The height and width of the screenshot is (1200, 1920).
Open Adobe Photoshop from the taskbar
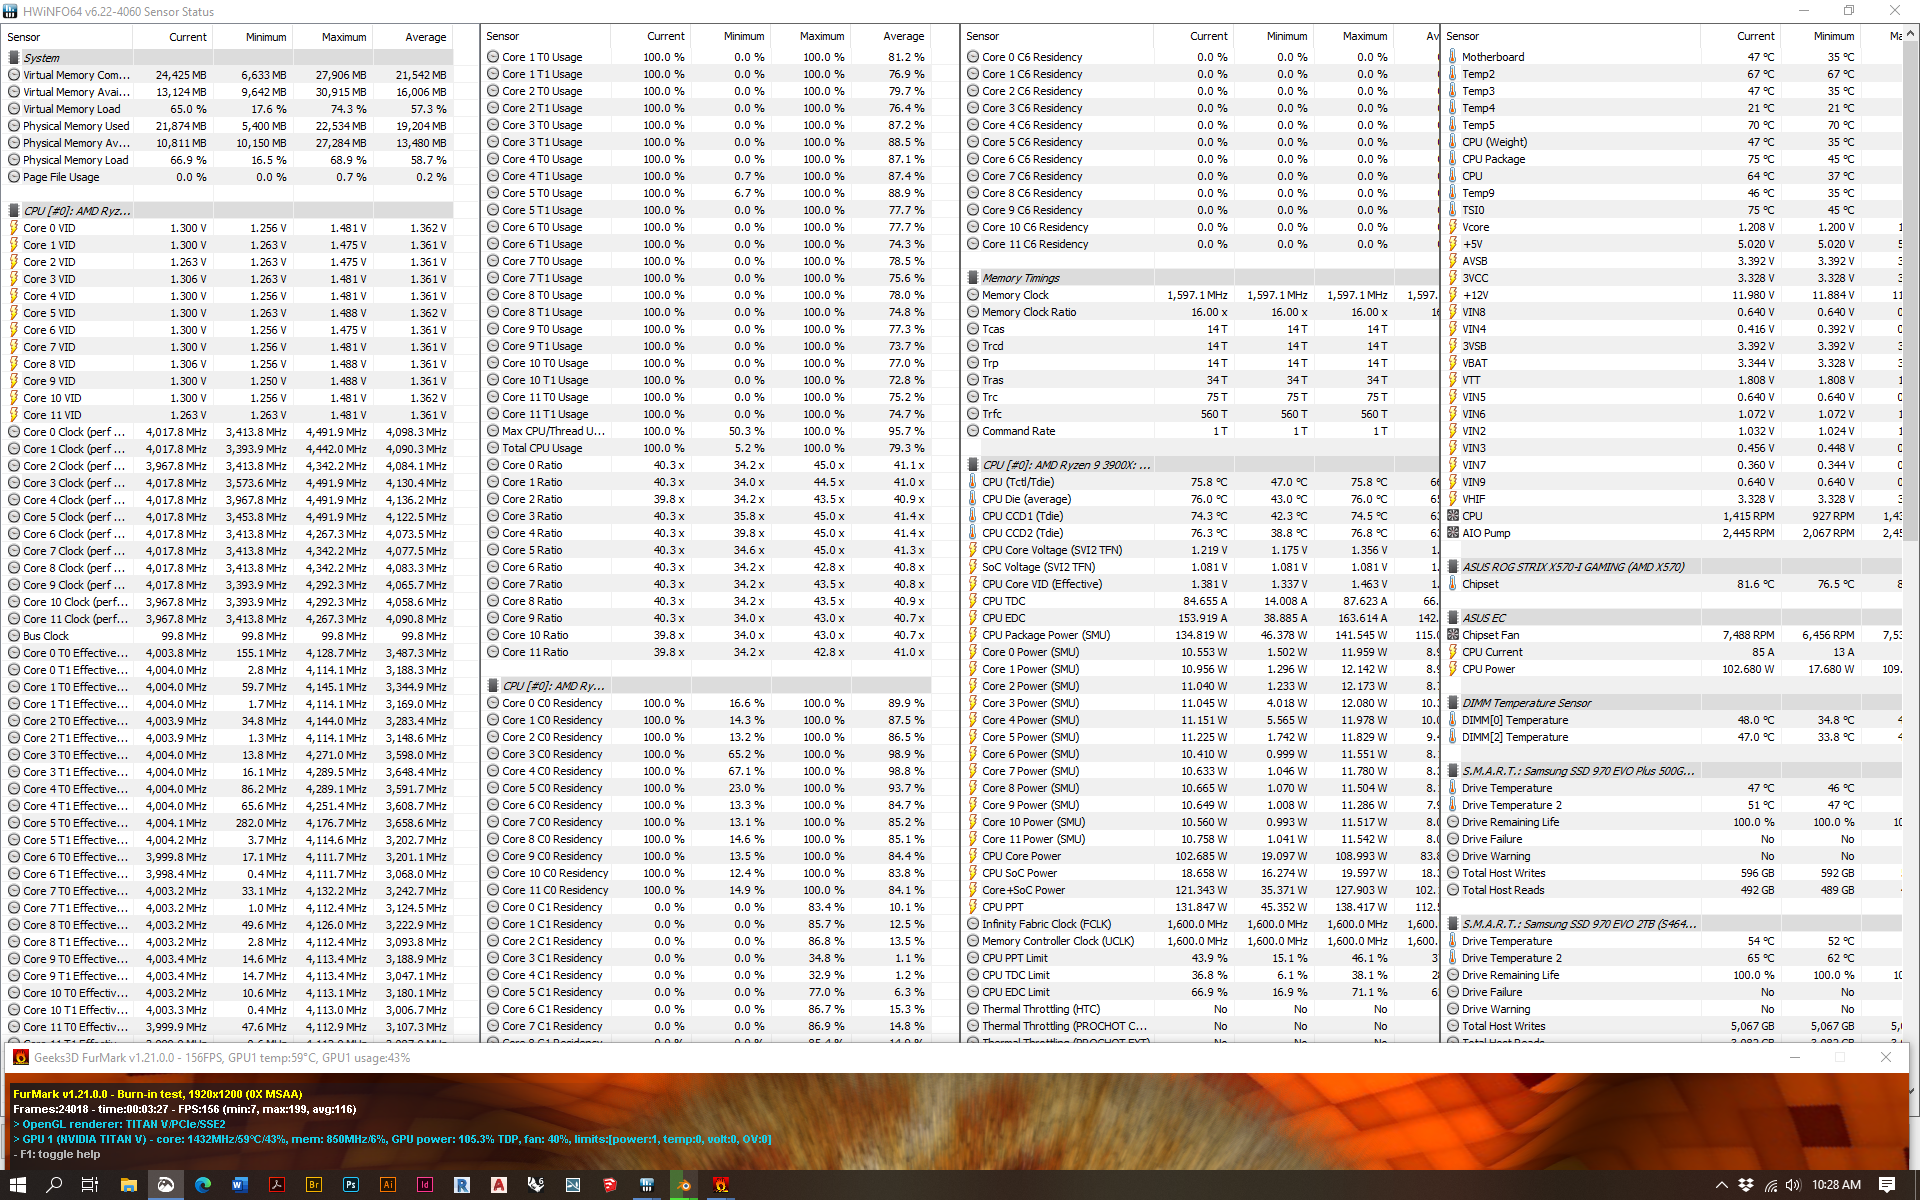click(x=351, y=1185)
